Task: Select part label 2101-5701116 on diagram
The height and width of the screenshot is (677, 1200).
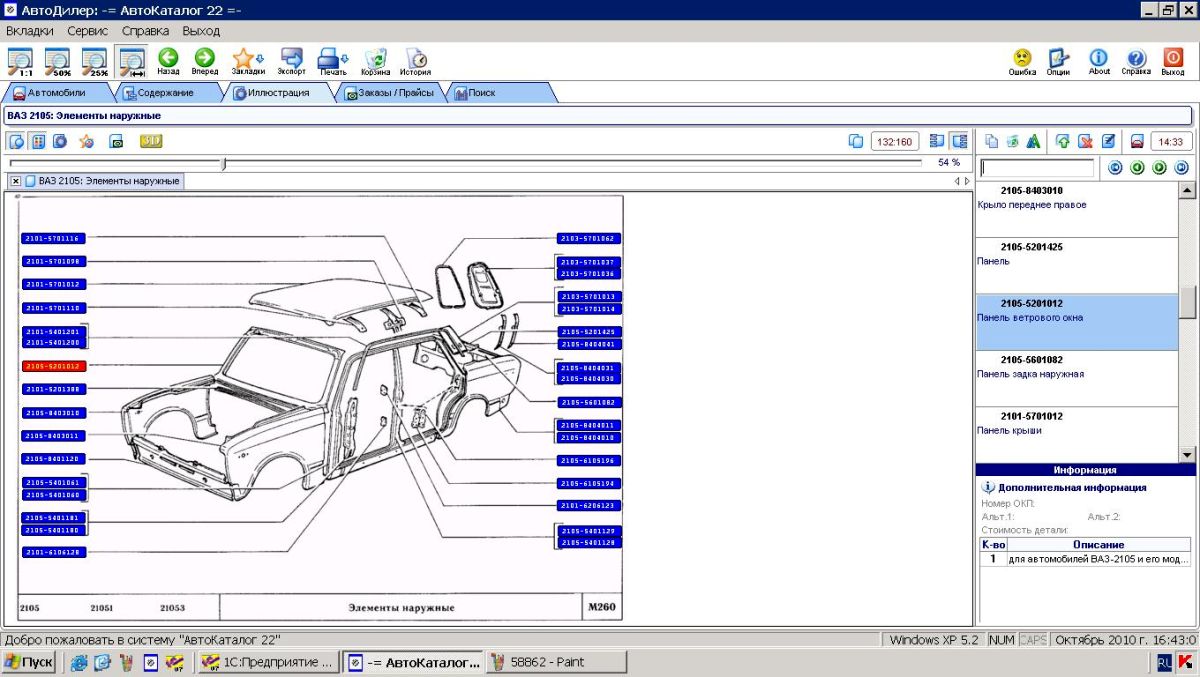Action: 54,239
